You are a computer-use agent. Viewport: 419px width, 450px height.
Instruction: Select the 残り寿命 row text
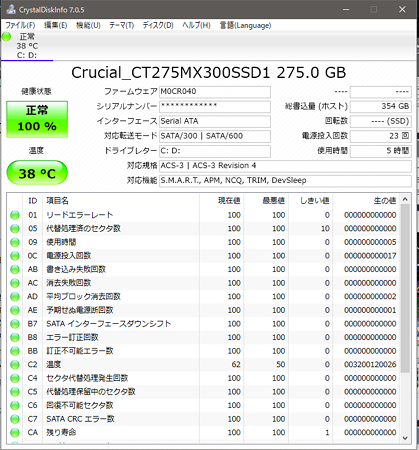(x=61, y=433)
